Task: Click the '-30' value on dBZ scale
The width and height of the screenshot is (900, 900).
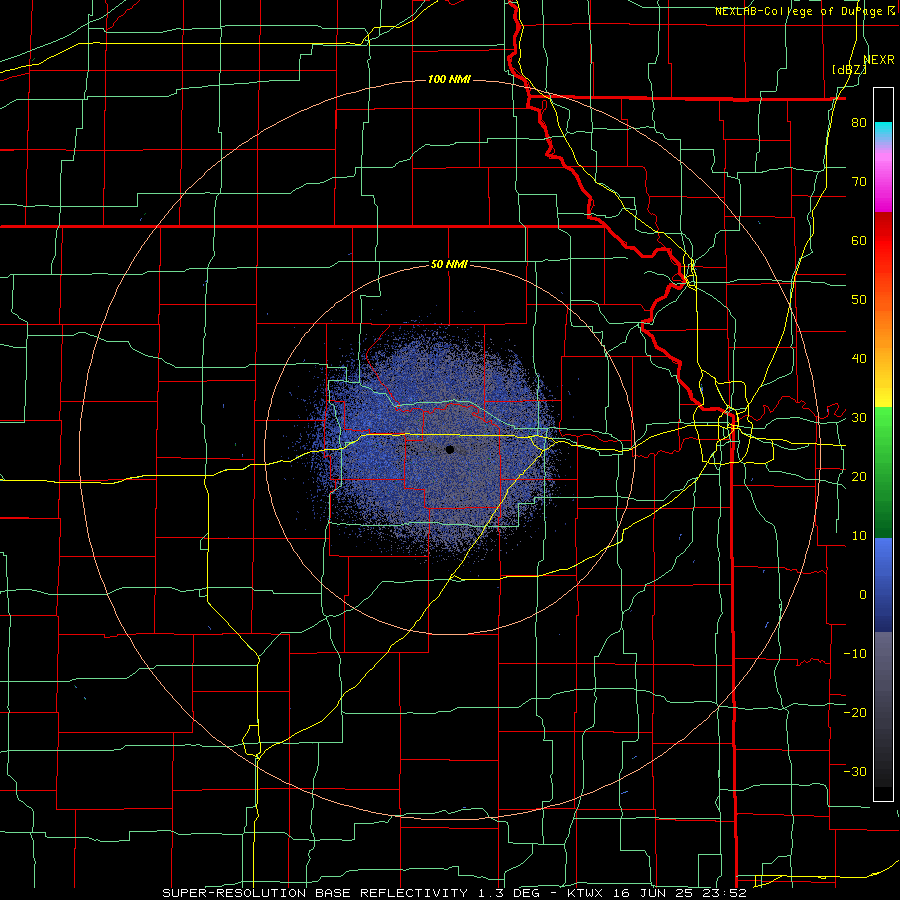Action: tap(855, 771)
